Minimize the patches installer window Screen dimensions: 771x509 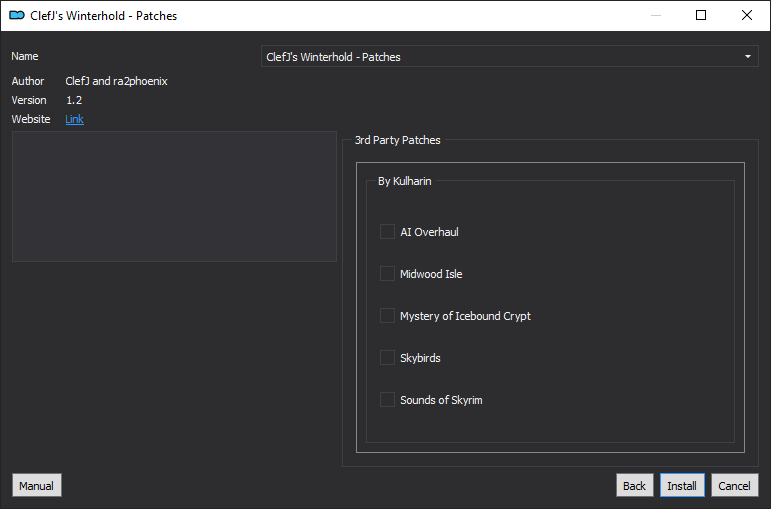(x=655, y=15)
